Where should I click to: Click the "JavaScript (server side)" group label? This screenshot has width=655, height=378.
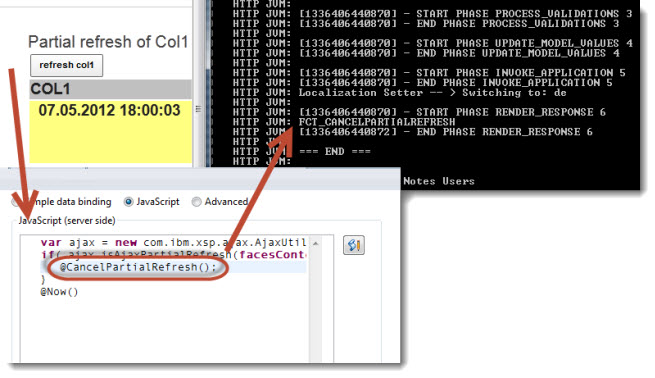67,221
